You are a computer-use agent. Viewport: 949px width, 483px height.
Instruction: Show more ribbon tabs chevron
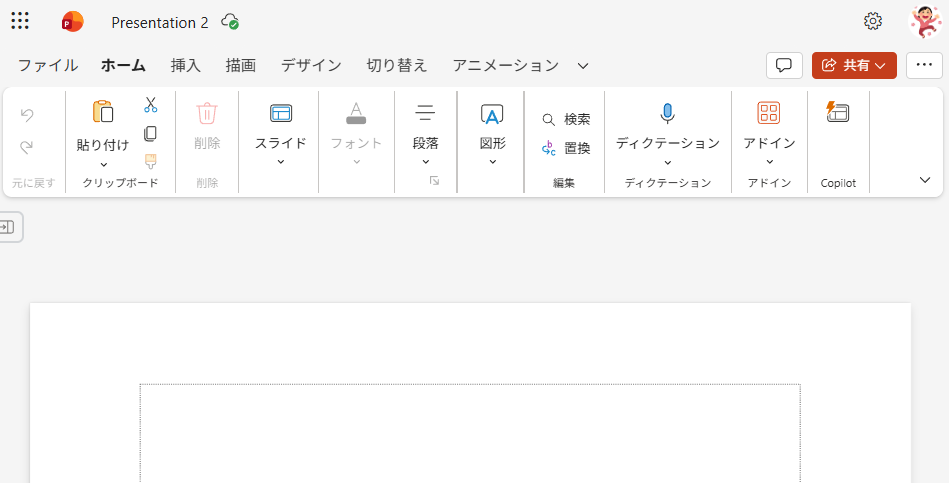(x=583, y=66)
